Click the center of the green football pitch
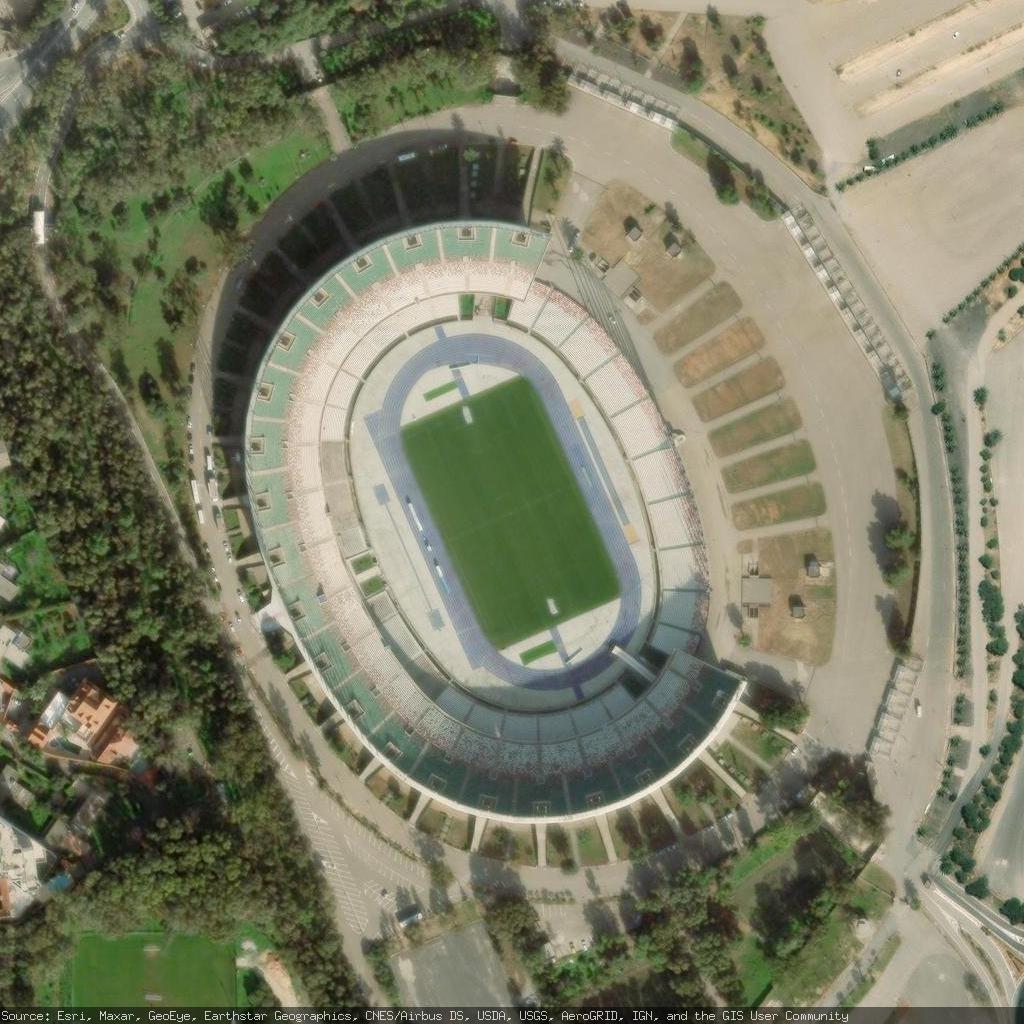1024x1024 pixels. coord(511,511)
